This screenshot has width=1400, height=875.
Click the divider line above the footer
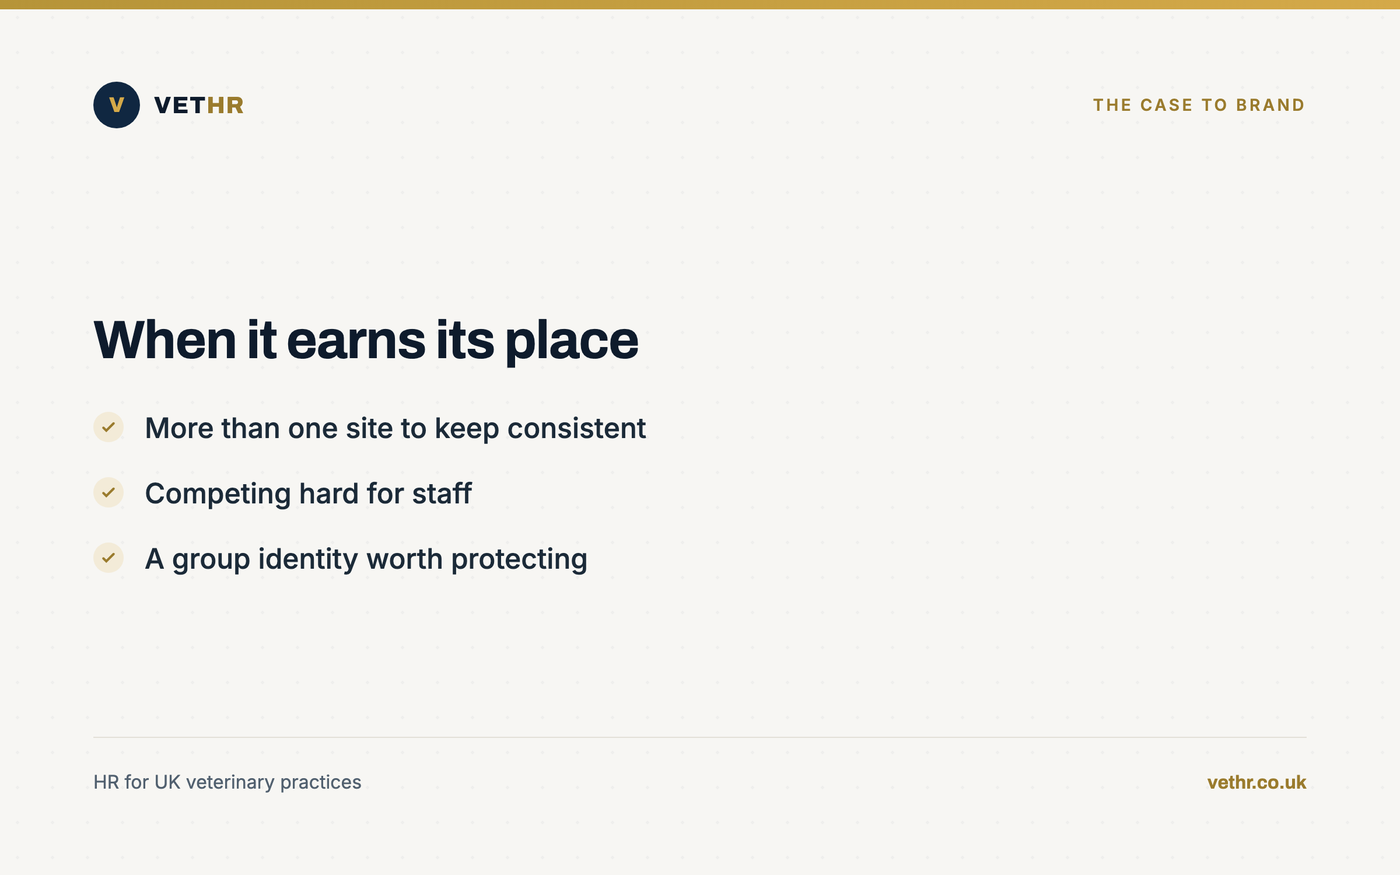click(700, 737)
